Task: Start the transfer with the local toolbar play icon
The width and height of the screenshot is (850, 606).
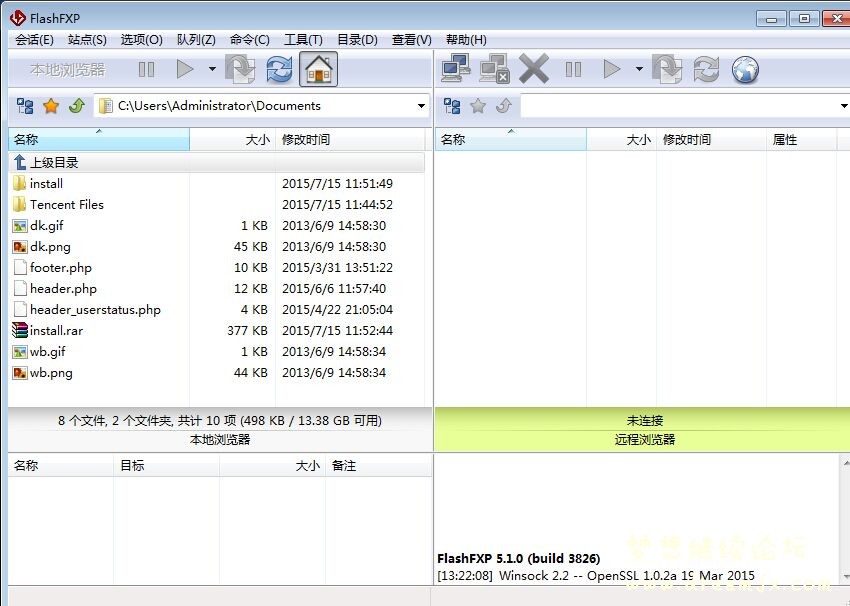Action: (x=185, y=69)
